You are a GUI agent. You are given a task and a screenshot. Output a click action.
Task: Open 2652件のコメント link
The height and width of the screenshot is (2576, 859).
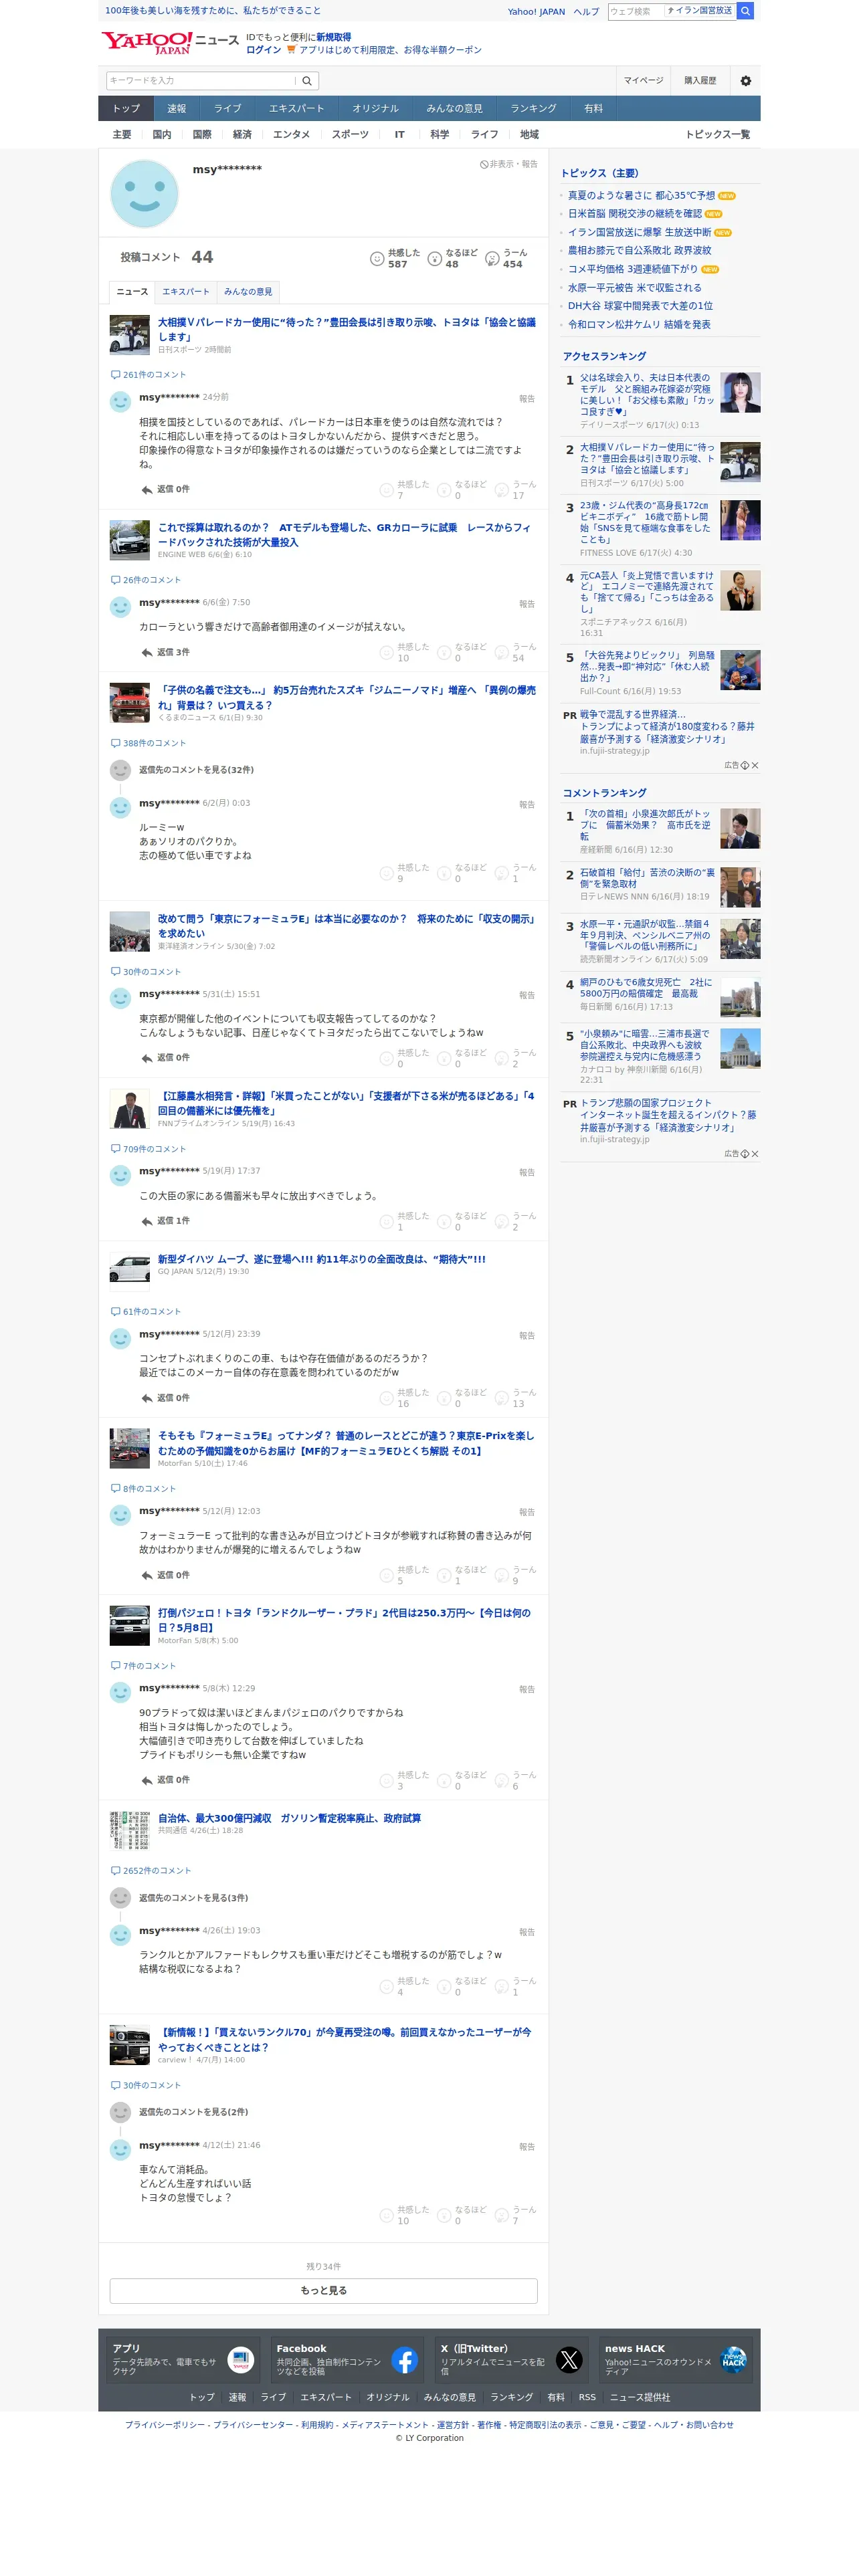(156, 1871)
